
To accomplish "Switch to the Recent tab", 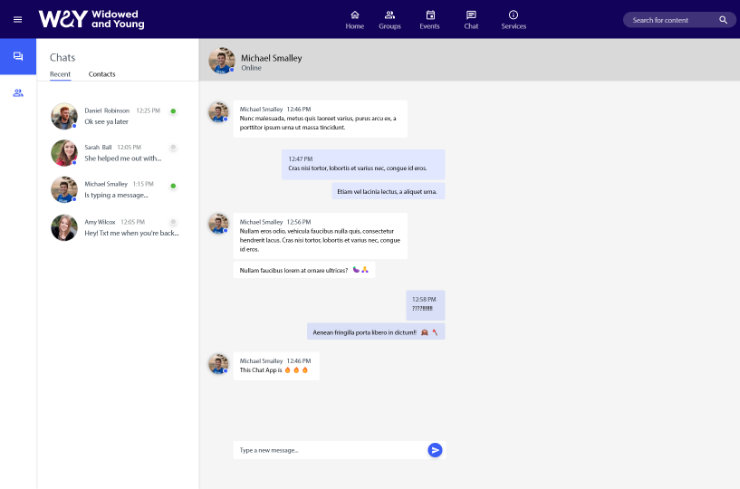I will tap(60, 74).
